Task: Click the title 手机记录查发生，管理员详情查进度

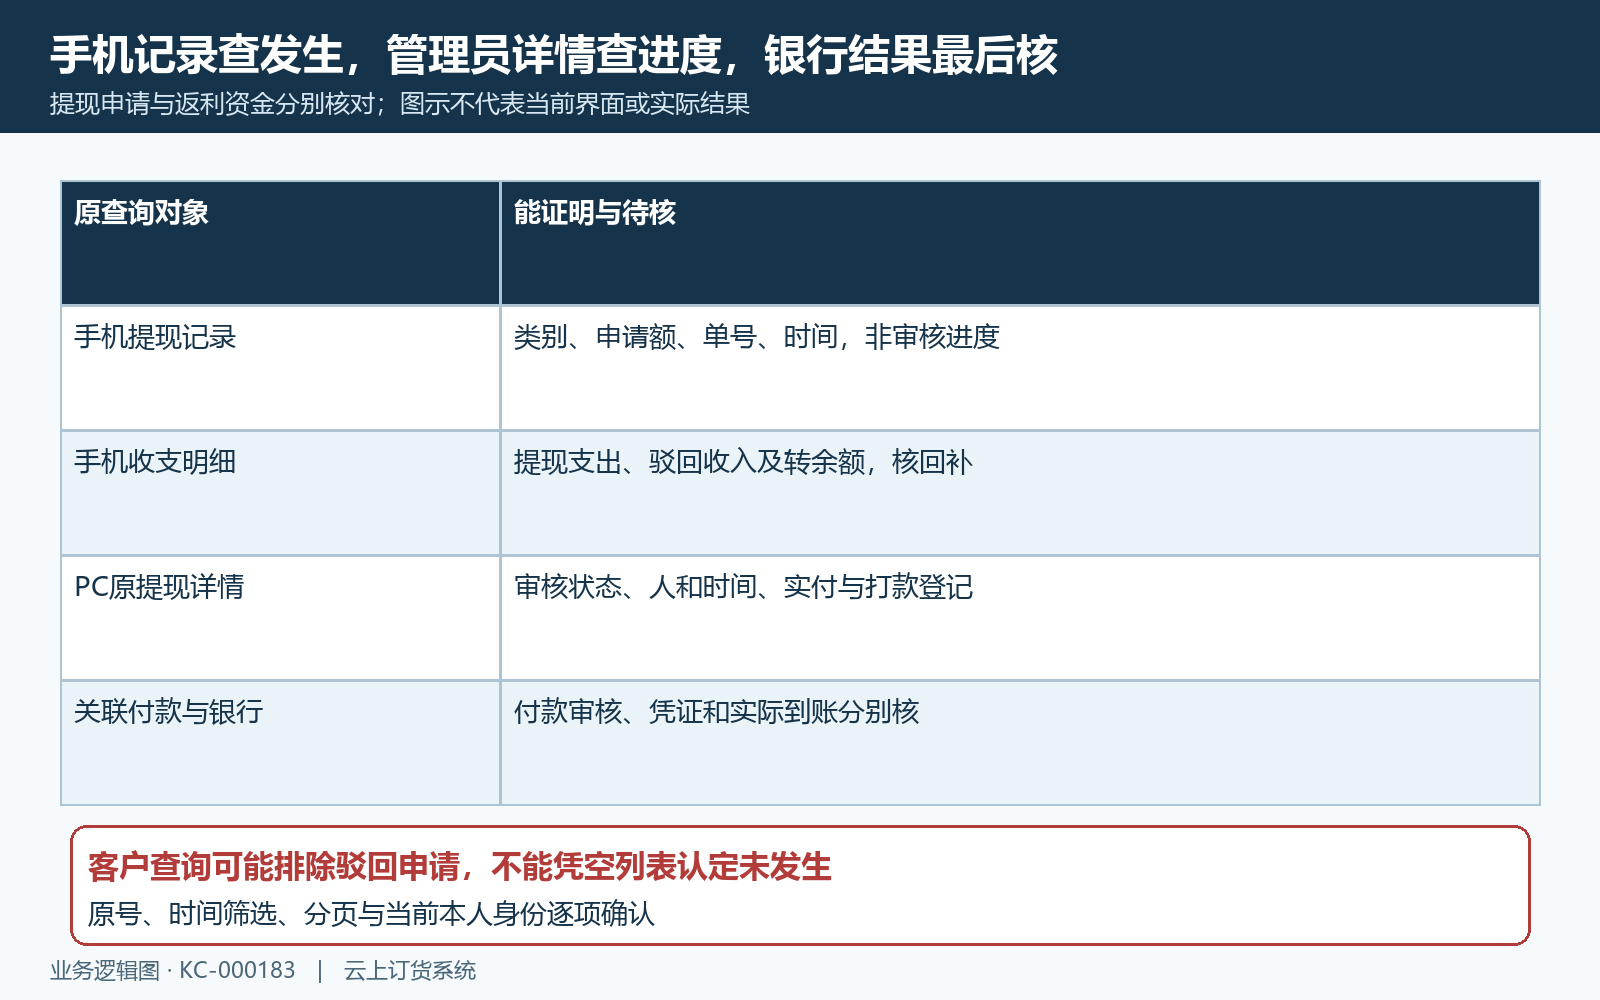Action: [386, 55]
